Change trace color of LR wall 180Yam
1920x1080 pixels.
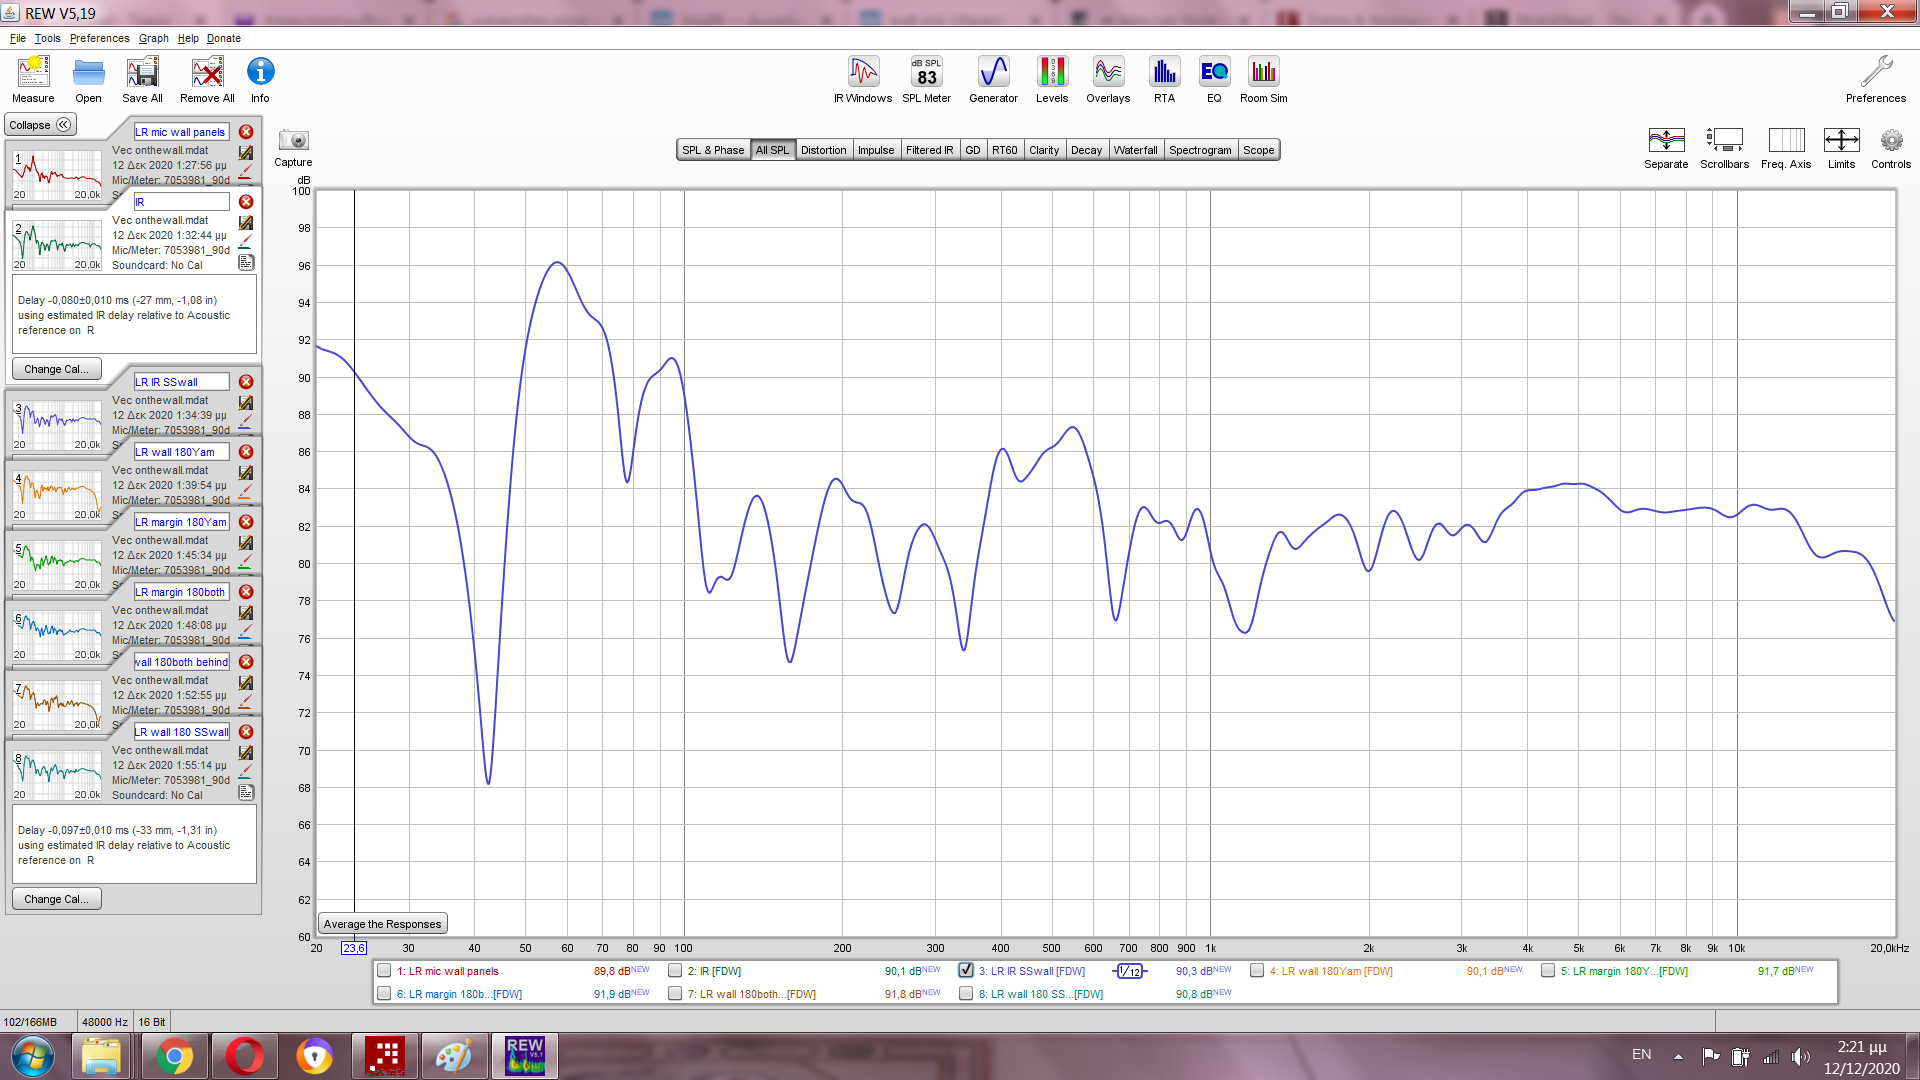246,494
